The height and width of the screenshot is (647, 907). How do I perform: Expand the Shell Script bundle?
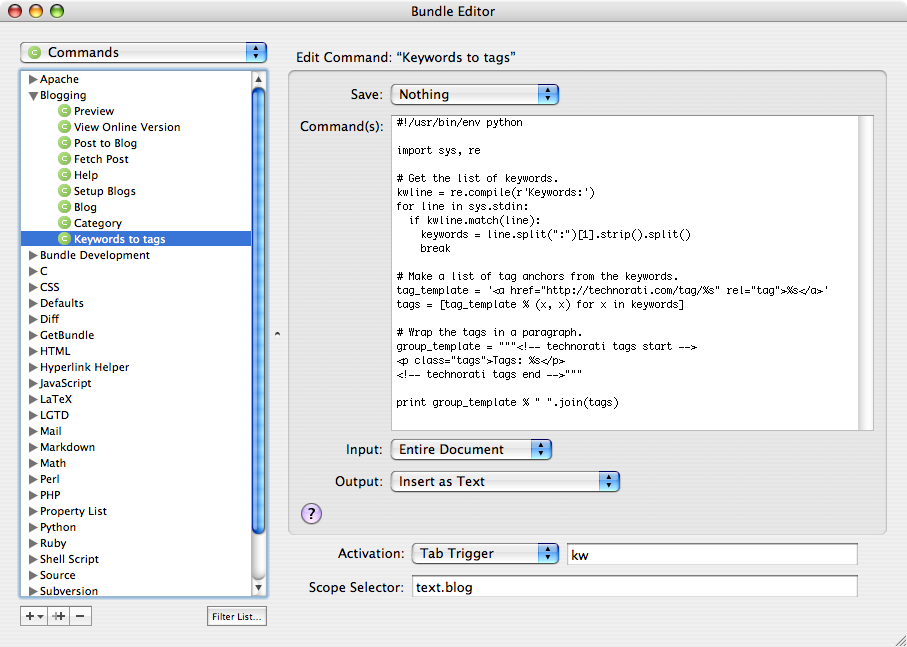coord(33,559)
